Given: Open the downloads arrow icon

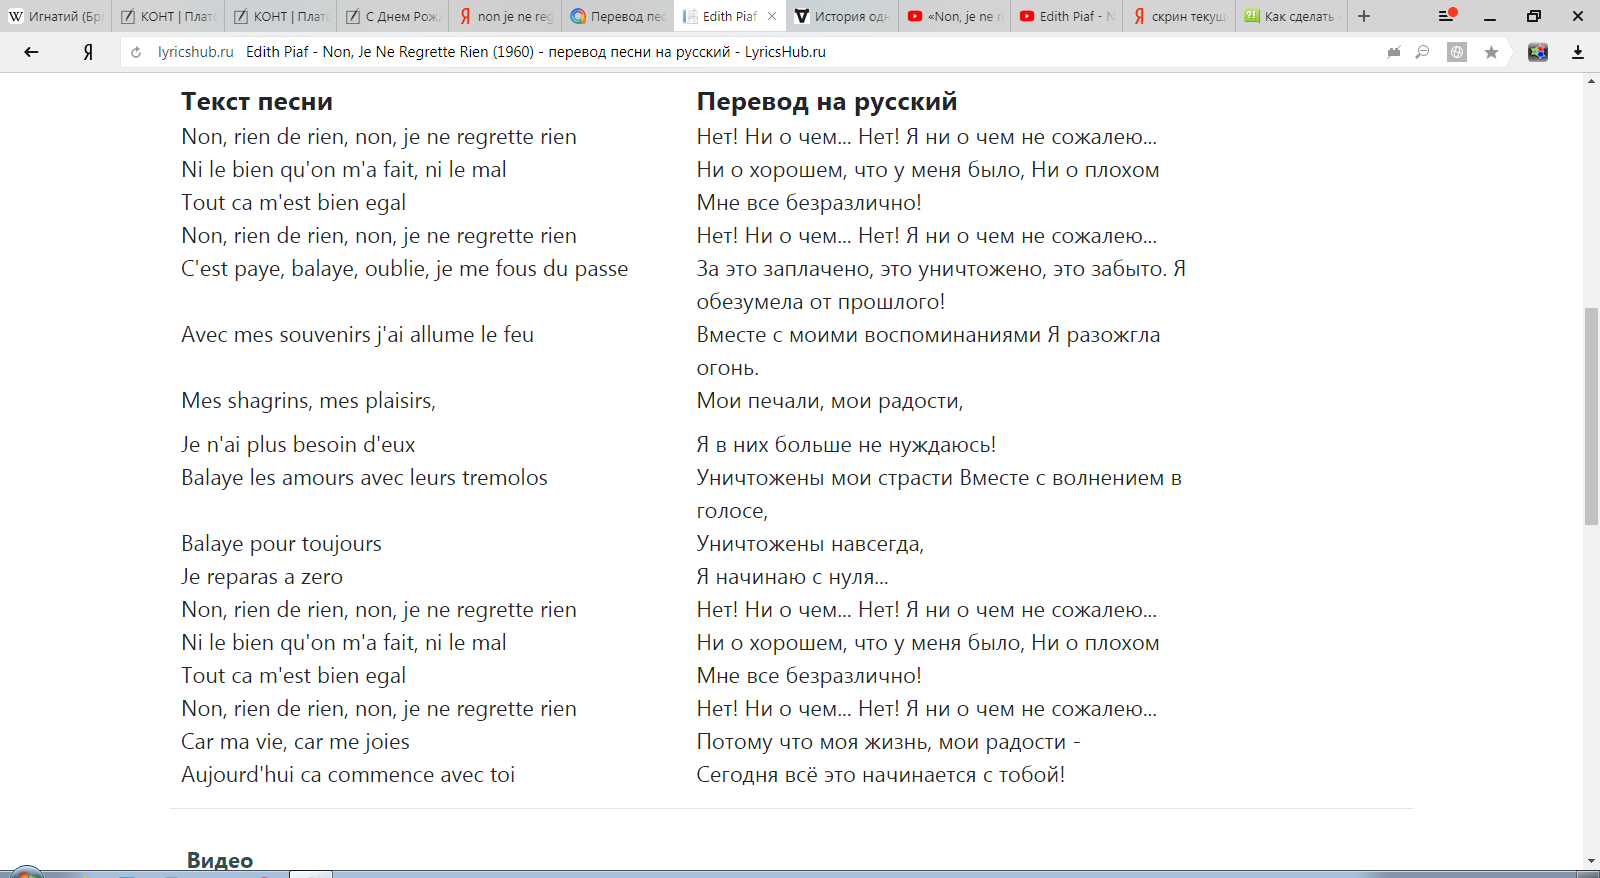Looking at the screenshot, I should [x=1578, y=52].
